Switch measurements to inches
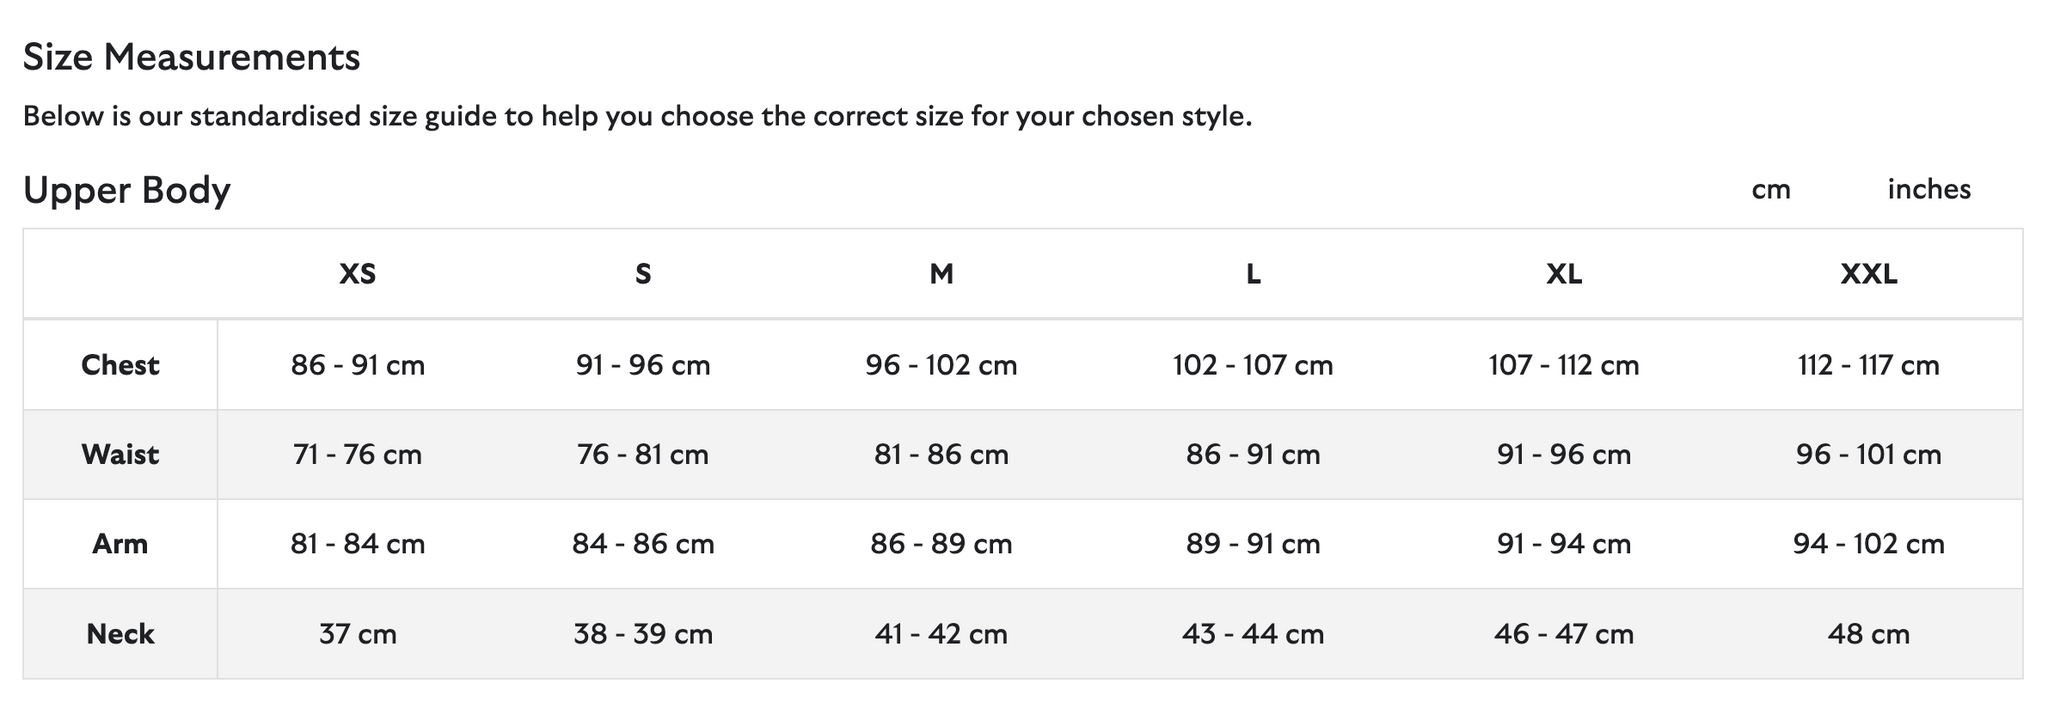Image resolution: width=2048 pixels, height=708 pixels. click(x=1928, y=190)
